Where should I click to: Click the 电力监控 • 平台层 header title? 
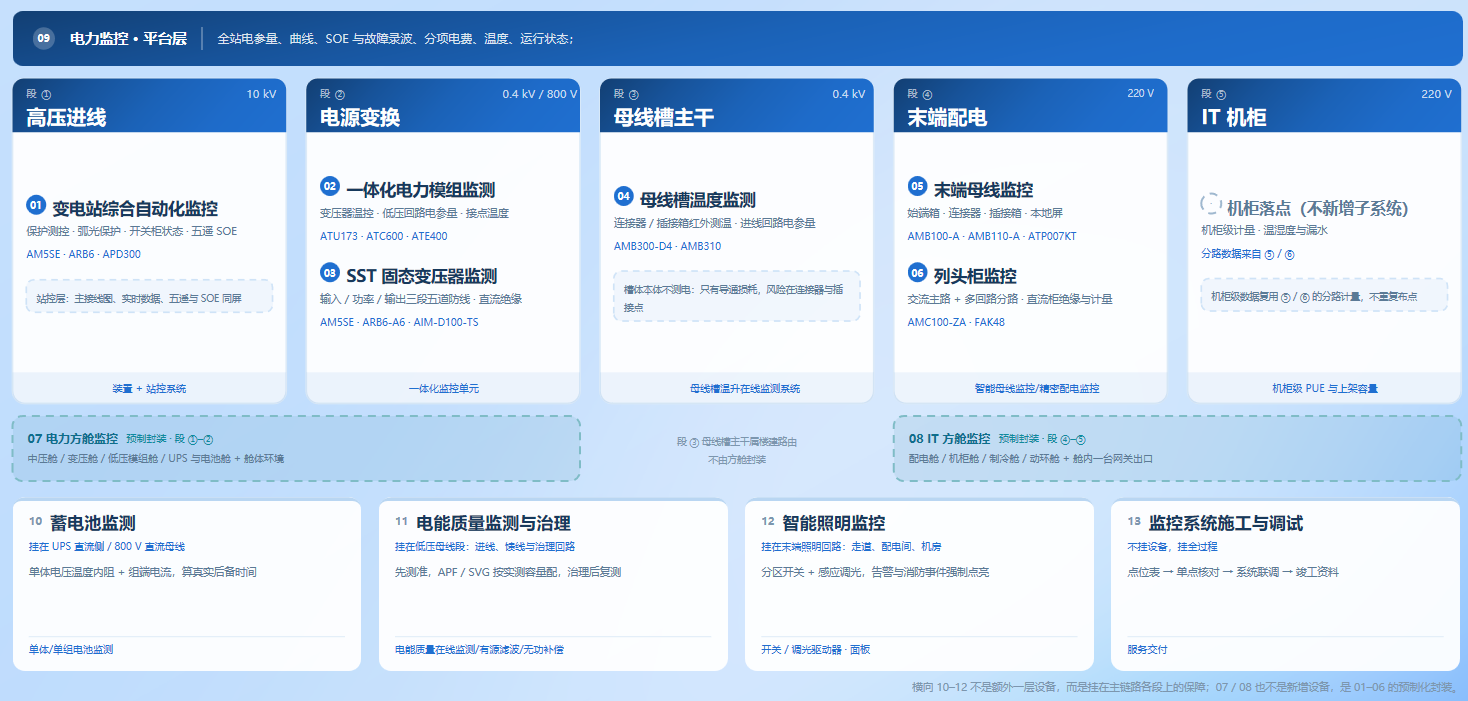(x=128, y=39)
